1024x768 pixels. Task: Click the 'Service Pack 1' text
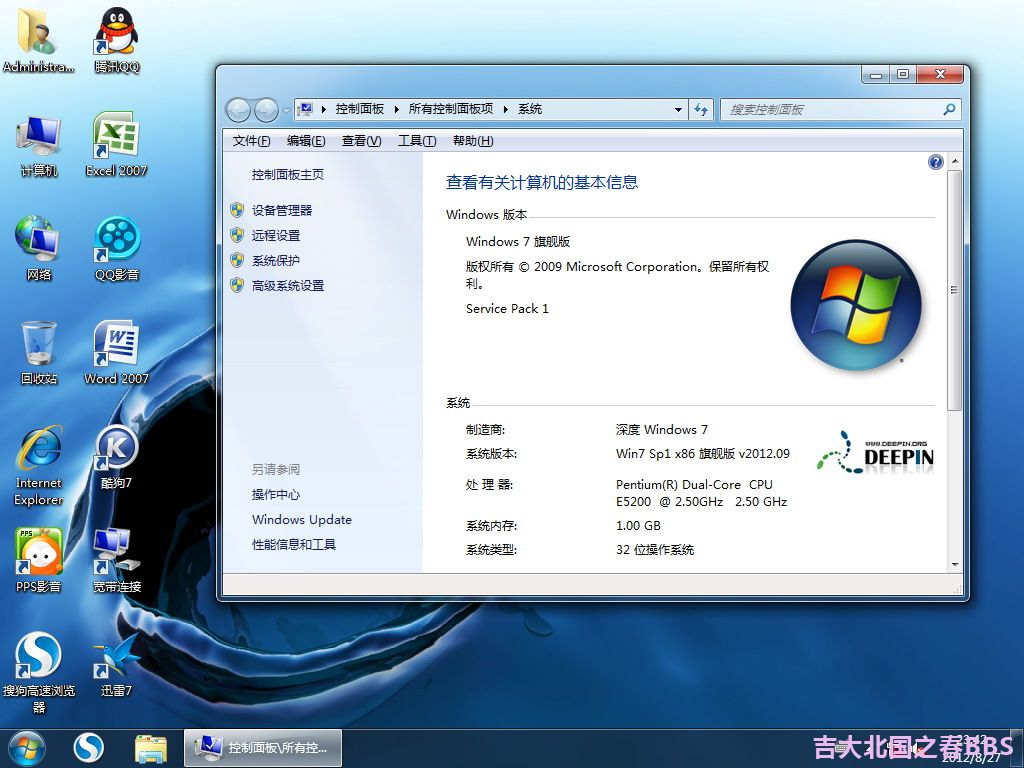(x=507, y=309)
